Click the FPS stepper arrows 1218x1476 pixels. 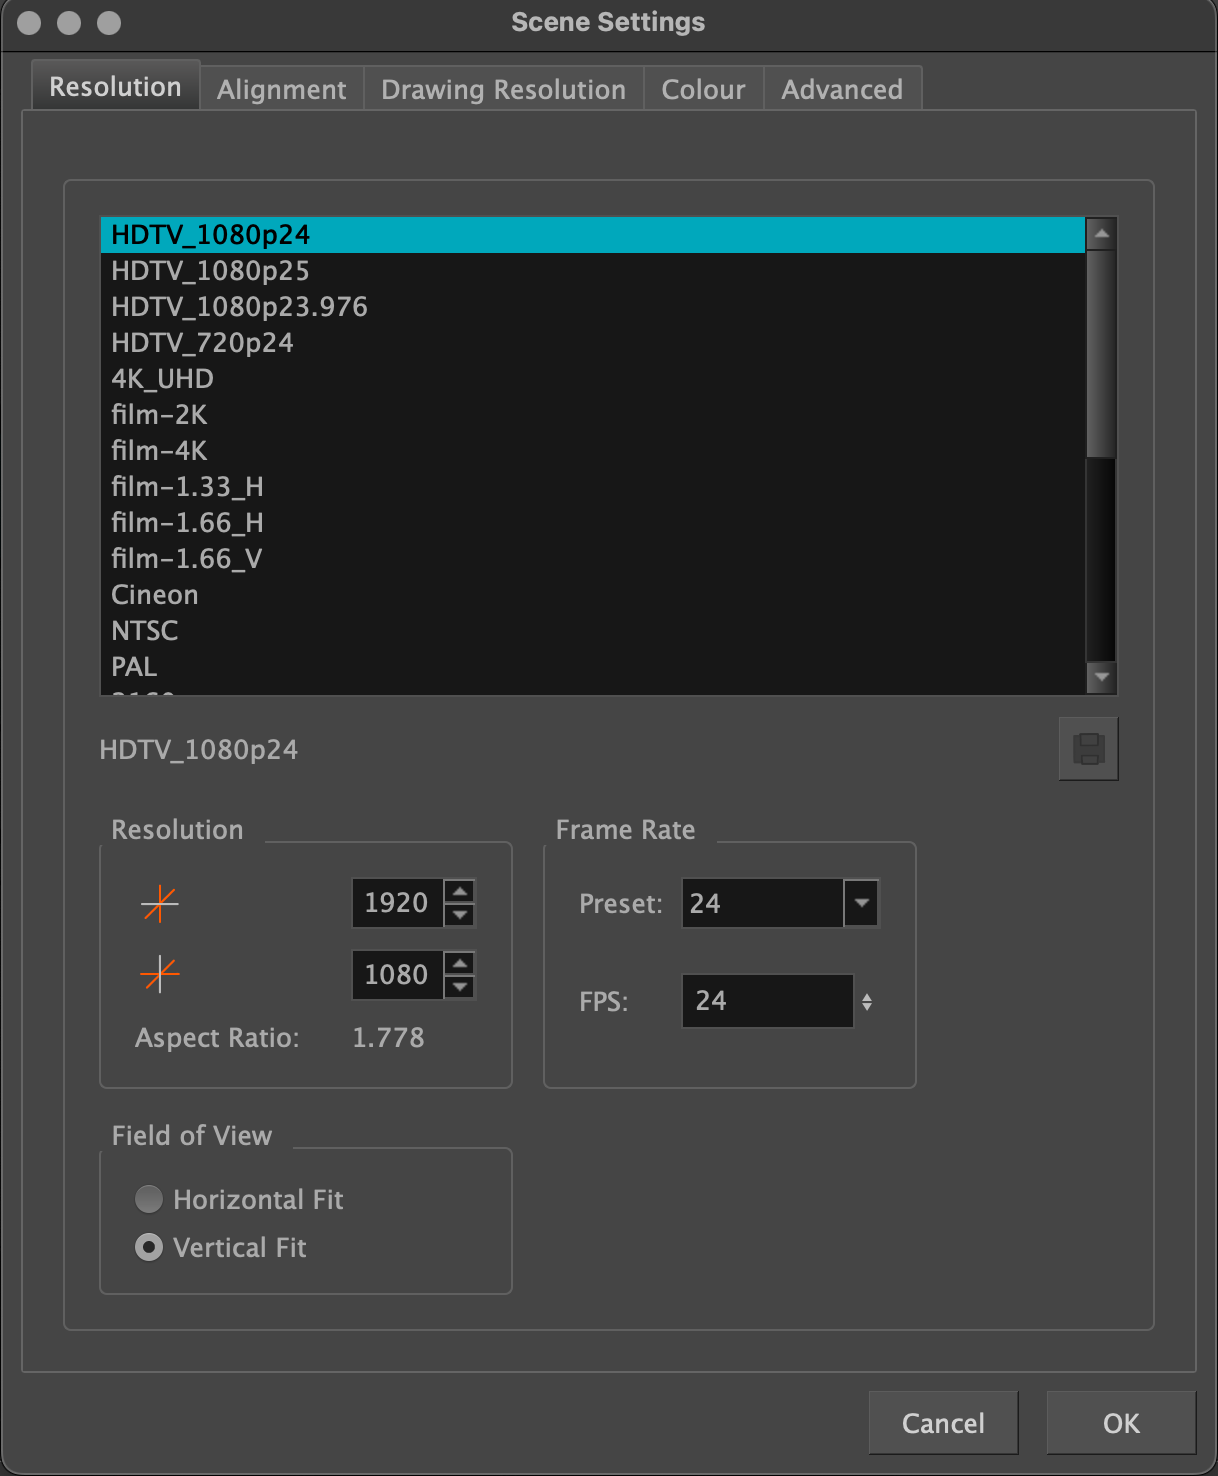coord(867,1002)
